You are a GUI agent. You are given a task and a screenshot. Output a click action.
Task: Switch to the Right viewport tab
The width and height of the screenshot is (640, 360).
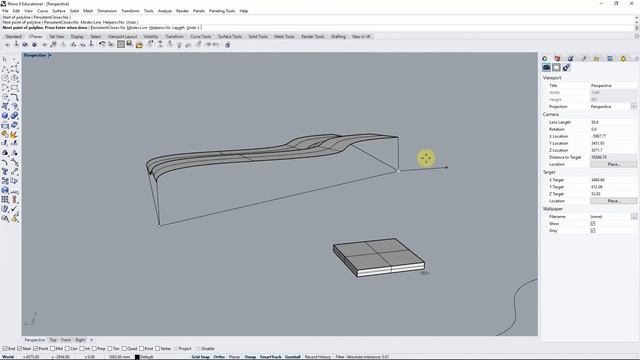pyautogui.click(x=80, y=340)
